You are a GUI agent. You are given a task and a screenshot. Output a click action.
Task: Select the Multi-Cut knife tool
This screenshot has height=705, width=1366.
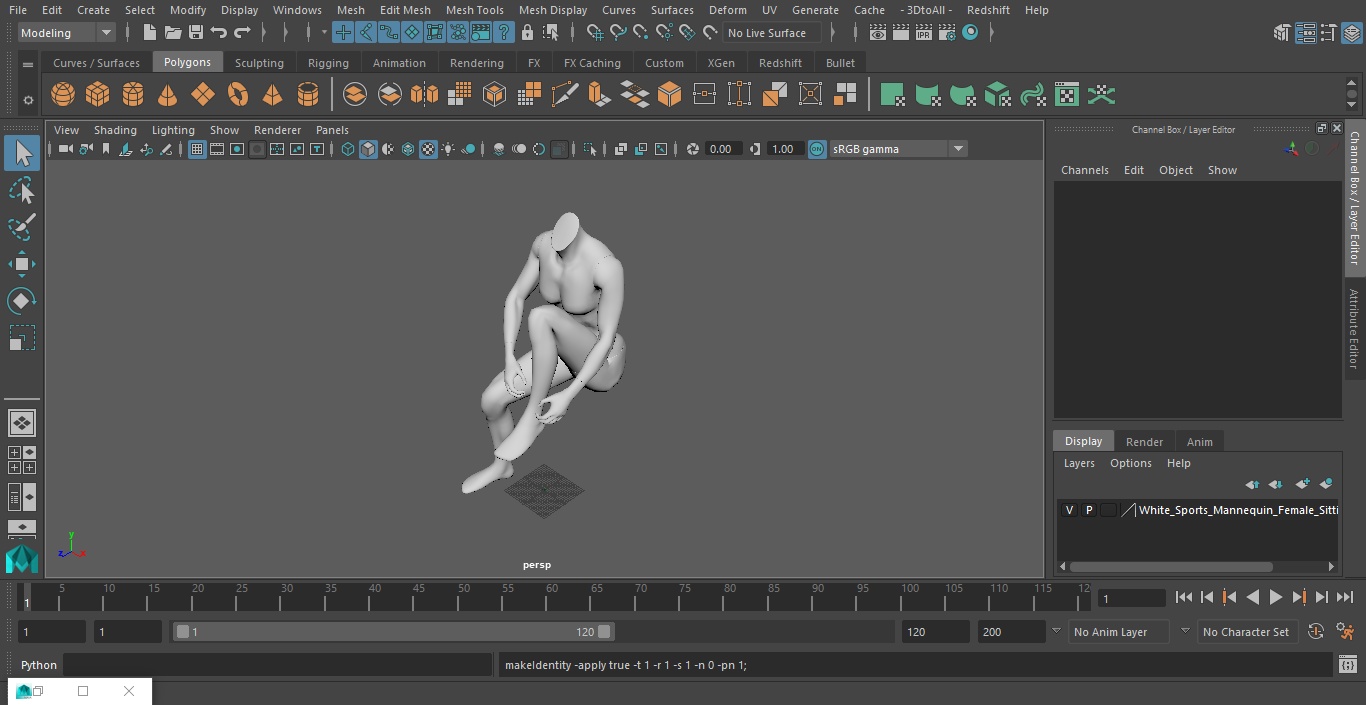point(564,95)
